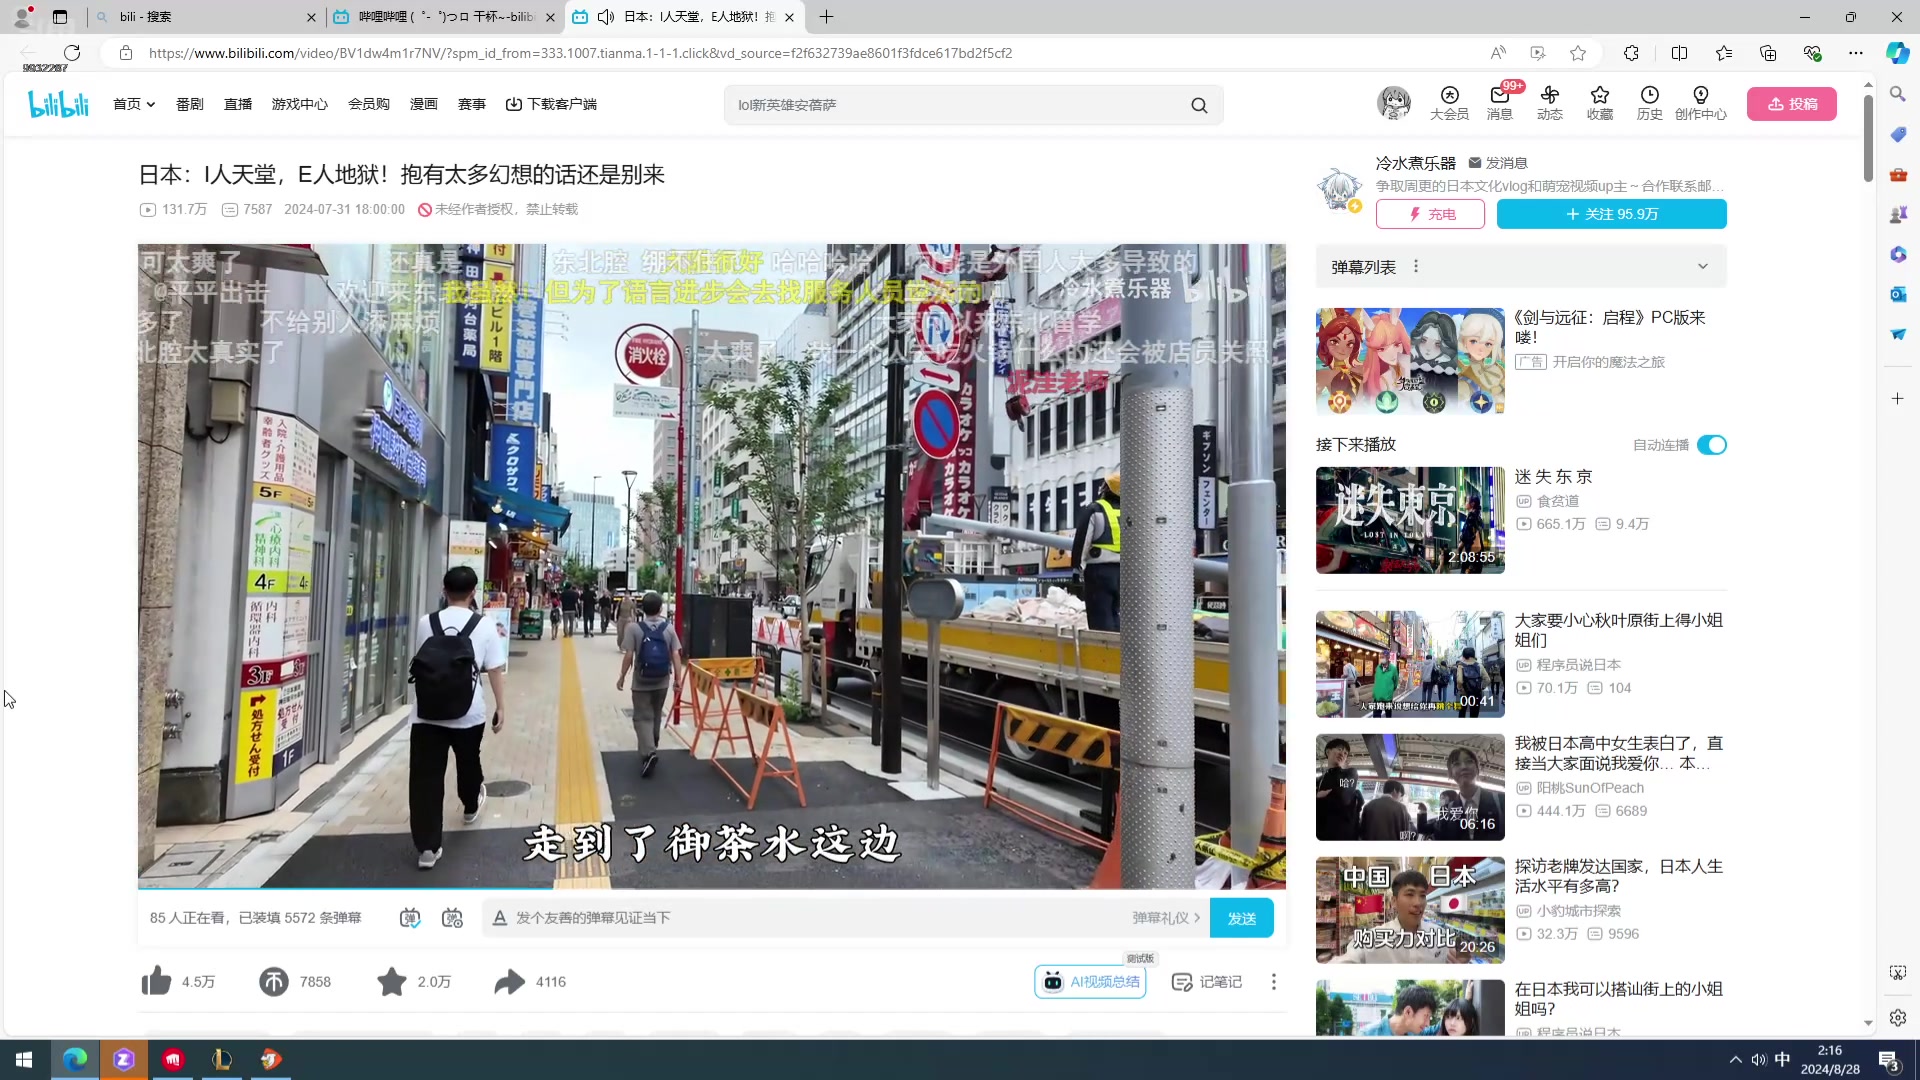Refresh the page with the reload icon

point(72,53)
